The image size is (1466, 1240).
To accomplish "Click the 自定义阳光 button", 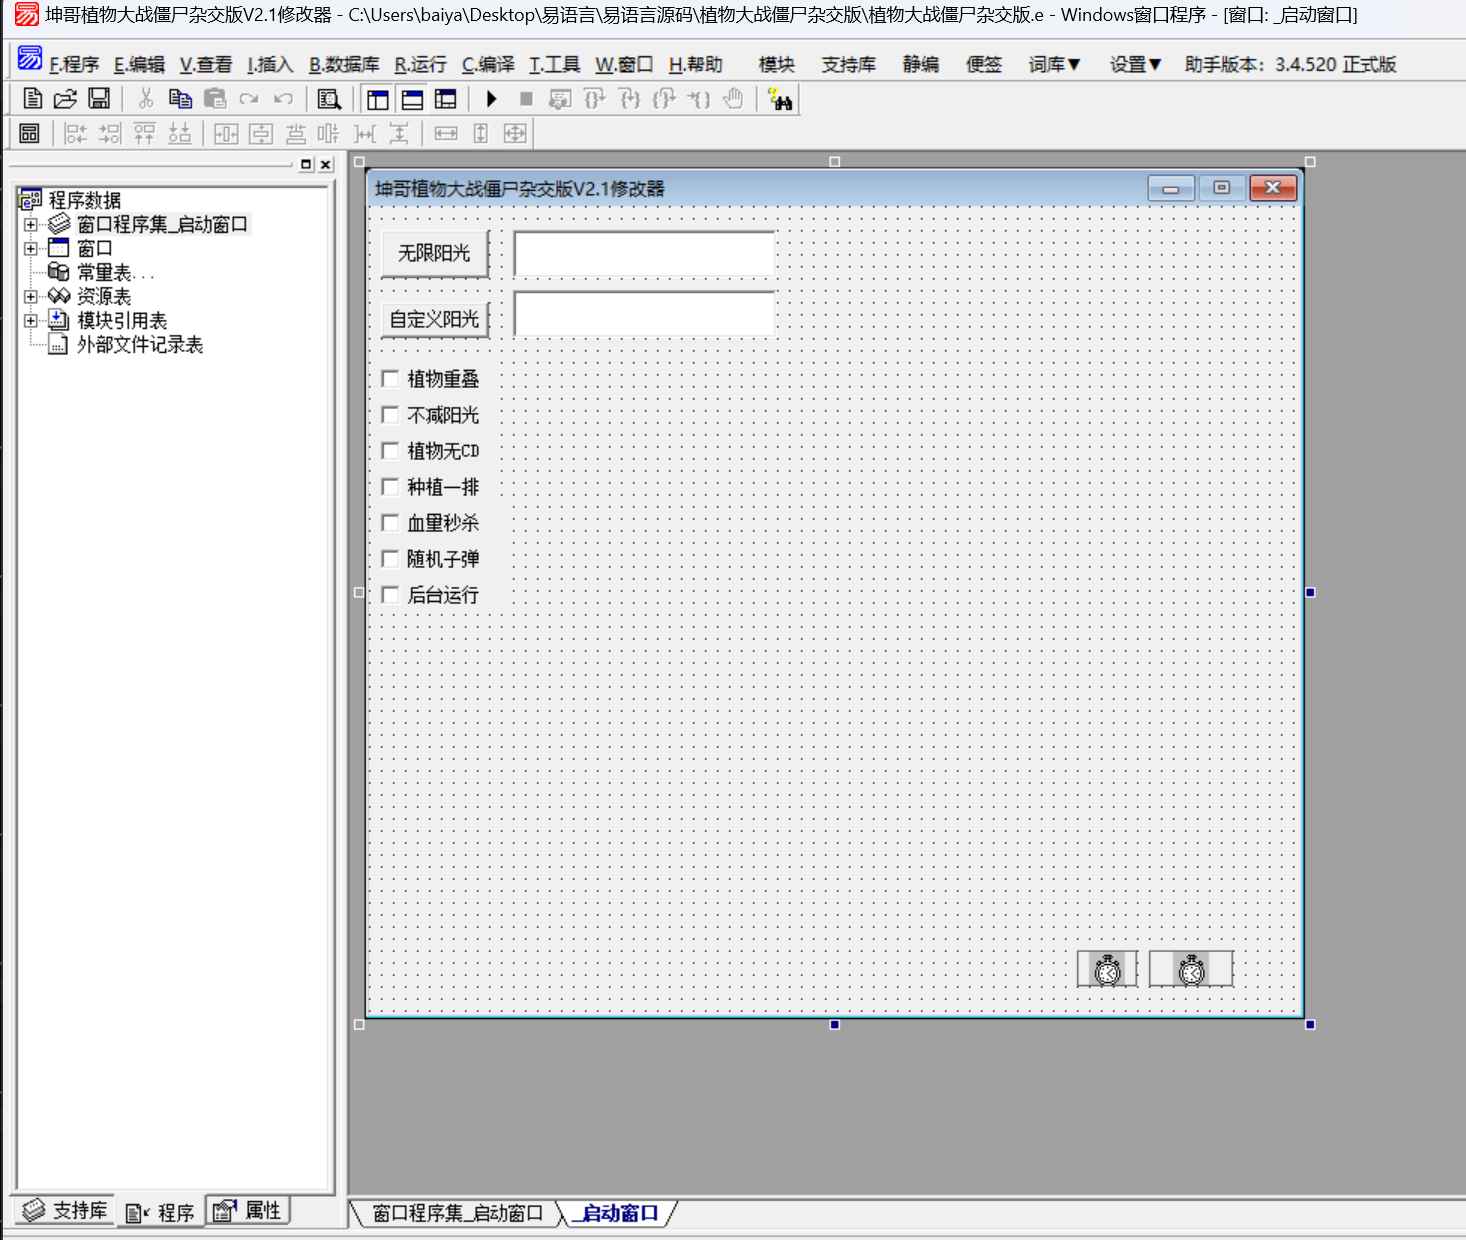I will point(434,319).
